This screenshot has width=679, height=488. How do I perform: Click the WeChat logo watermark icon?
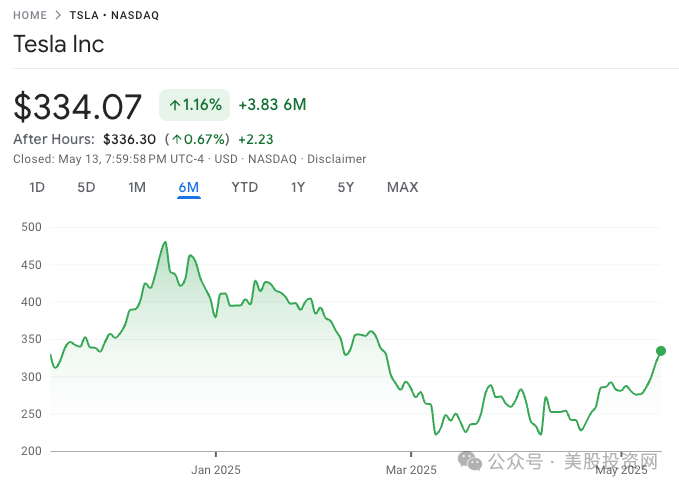(x=470, y=461)
